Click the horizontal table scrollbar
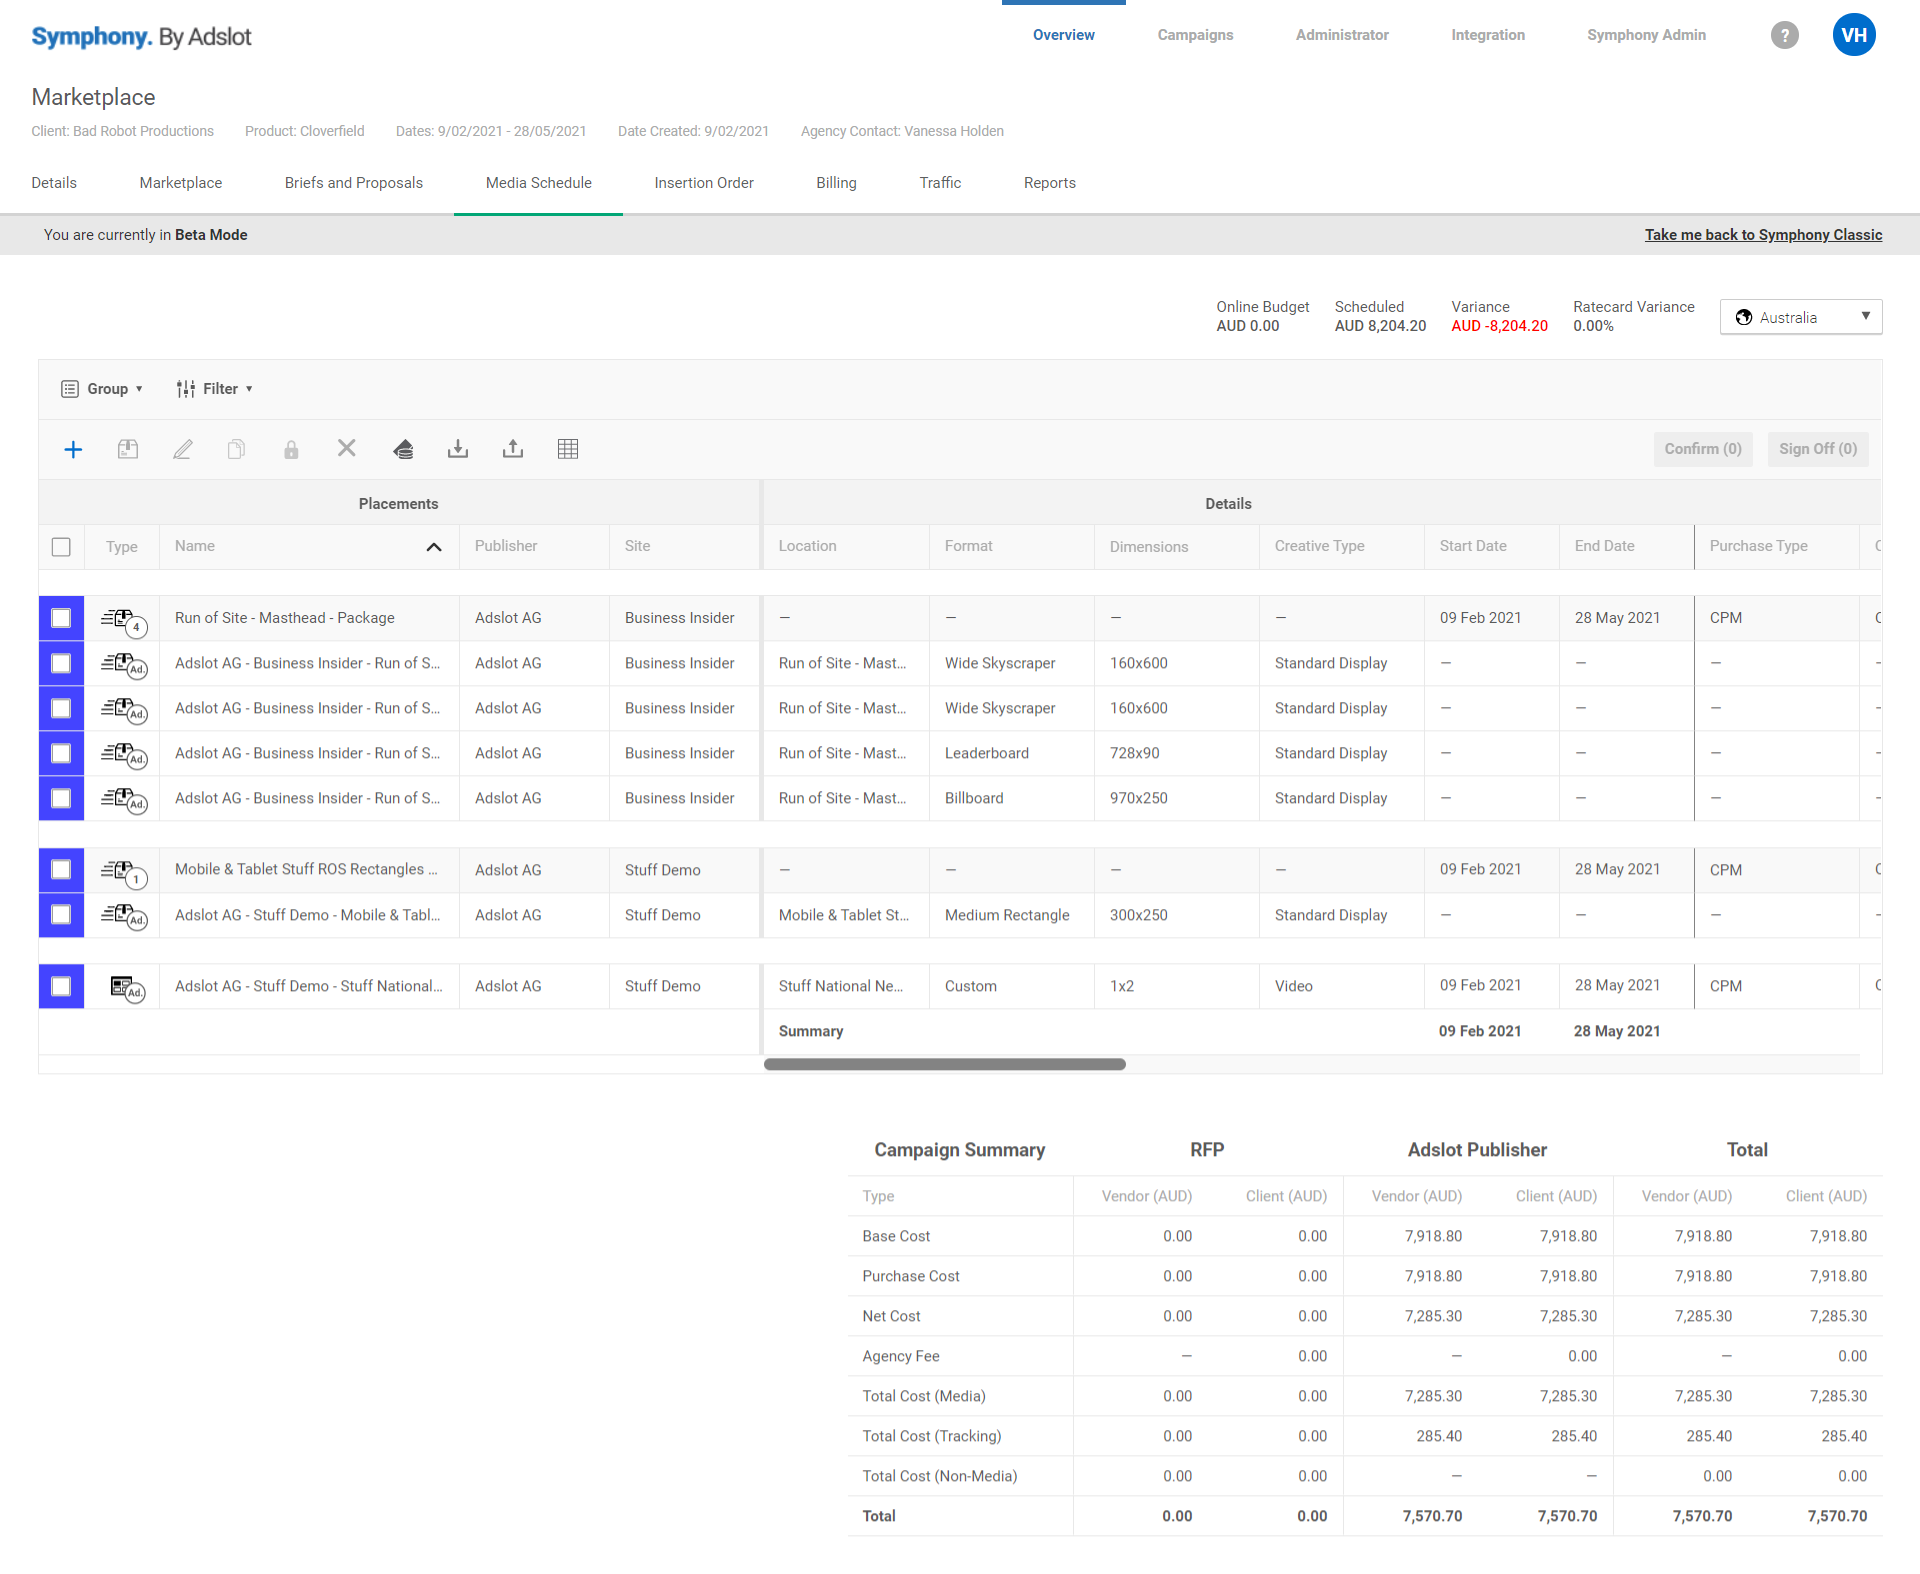The image size is (1920, 1574). point(944,1064)
